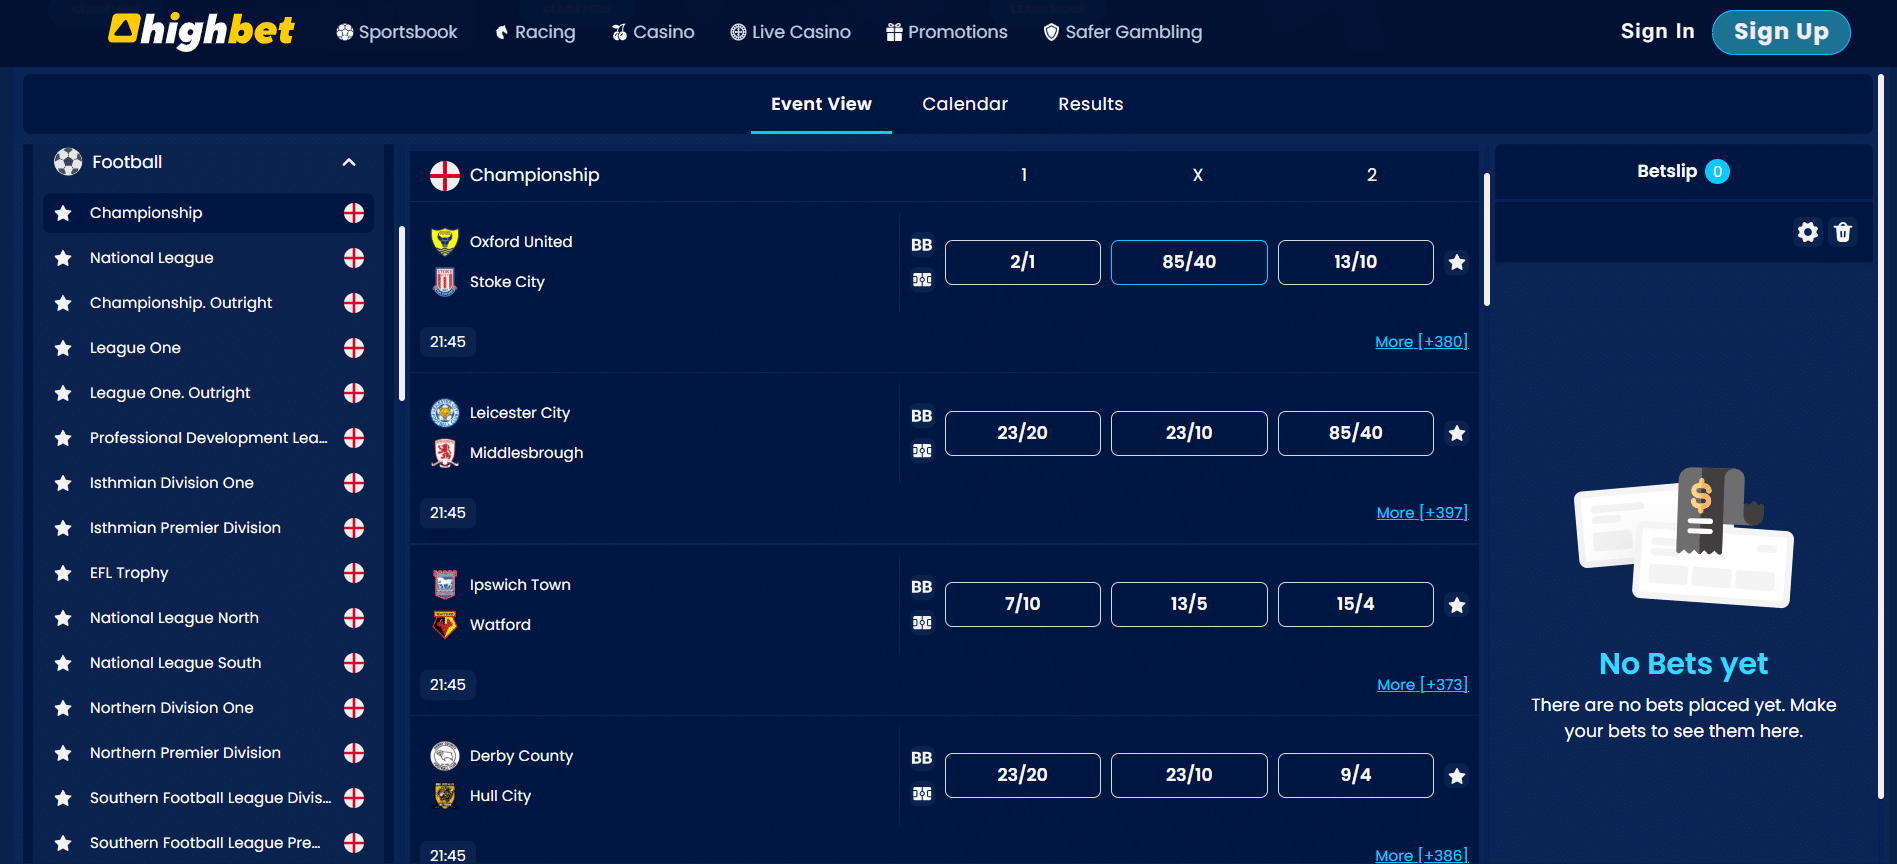Open BB bet builder for Leicester City match
This screenshot has width=1897, height=864.
921,416
